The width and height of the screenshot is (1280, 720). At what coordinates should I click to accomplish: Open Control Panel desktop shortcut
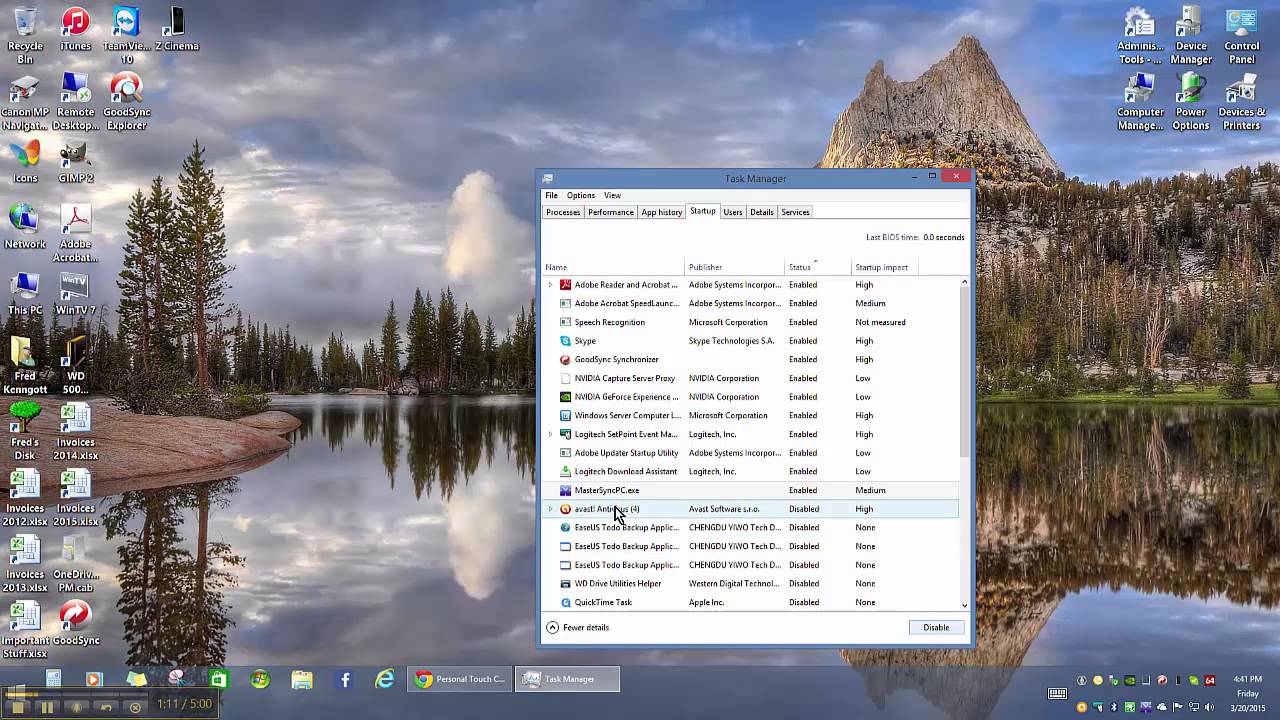1241,36
